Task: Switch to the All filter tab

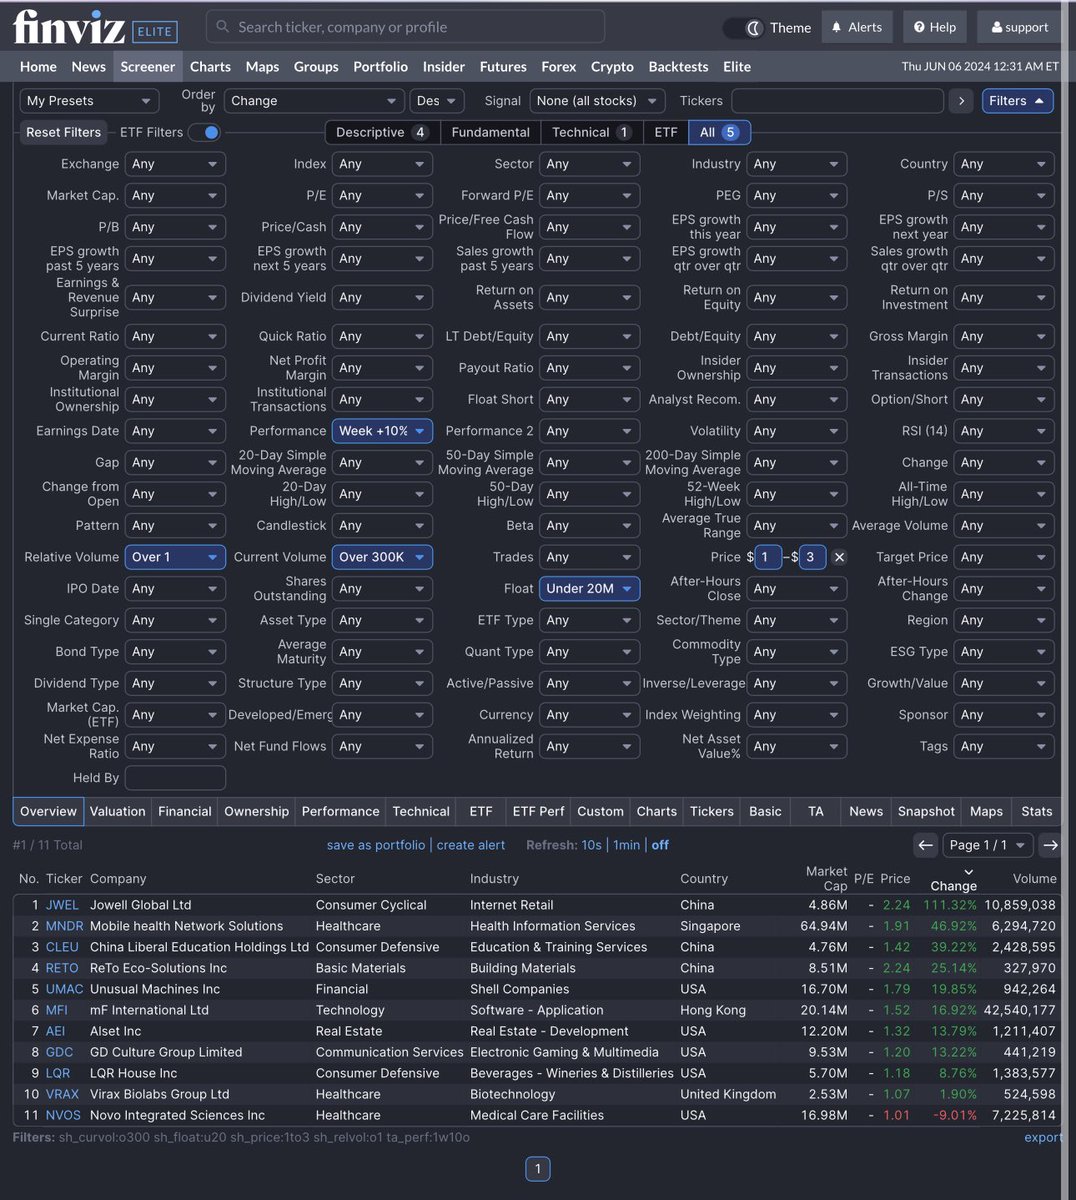Action: point(718,132)
